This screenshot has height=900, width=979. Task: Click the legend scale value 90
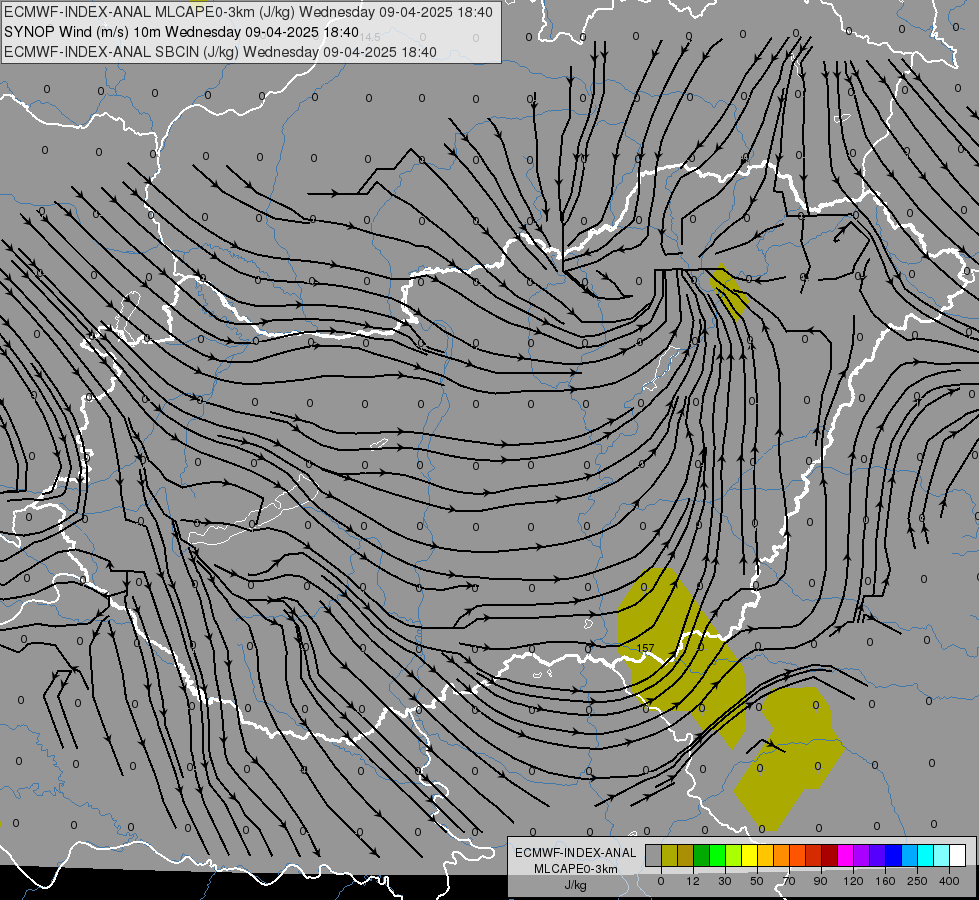[x=820, y=881]
